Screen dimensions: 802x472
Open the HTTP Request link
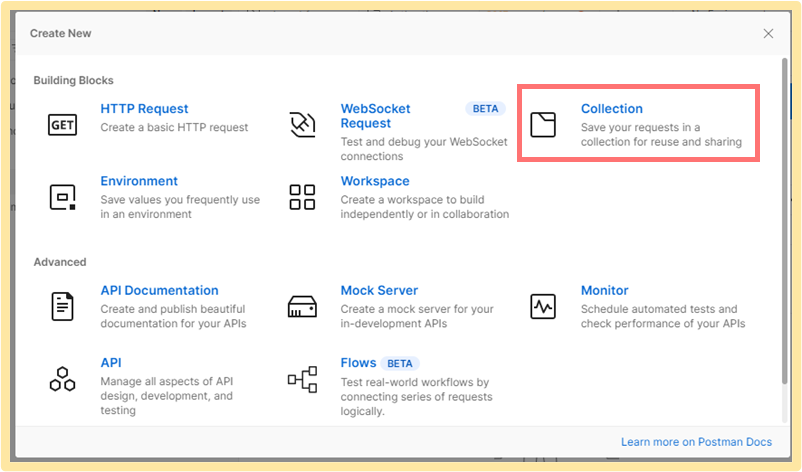(x=144, y=109)
